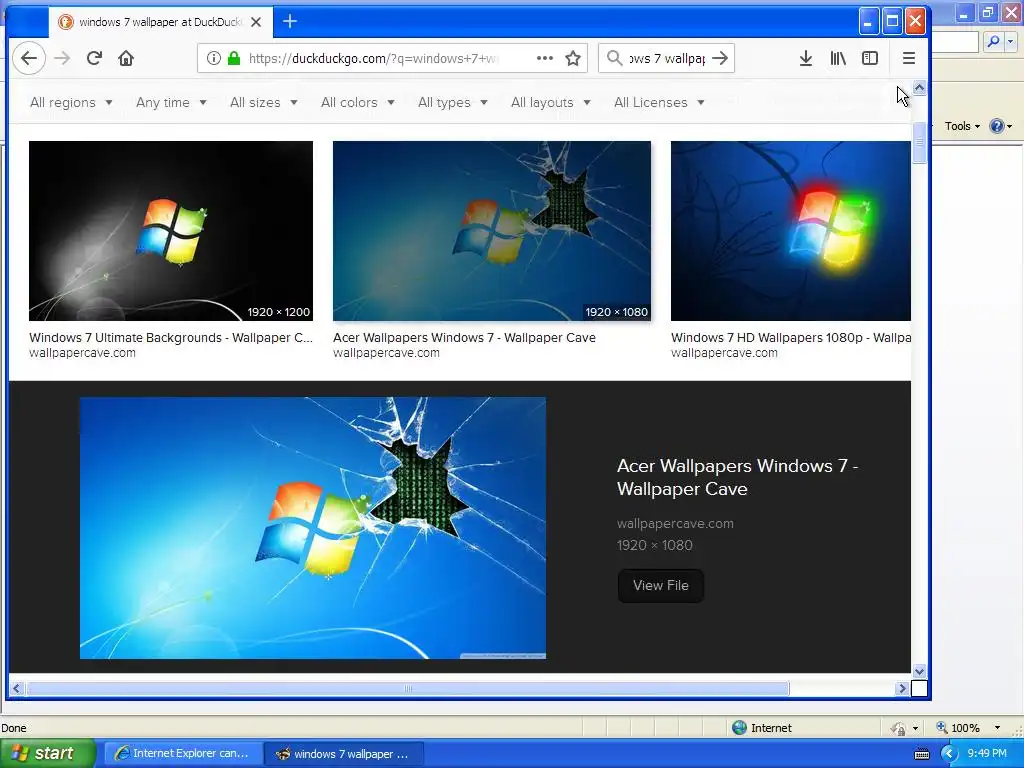Open a new tab with the plus button
Image resolution: width=1024 pixels, height=768 pixels.
coord(290,22)
